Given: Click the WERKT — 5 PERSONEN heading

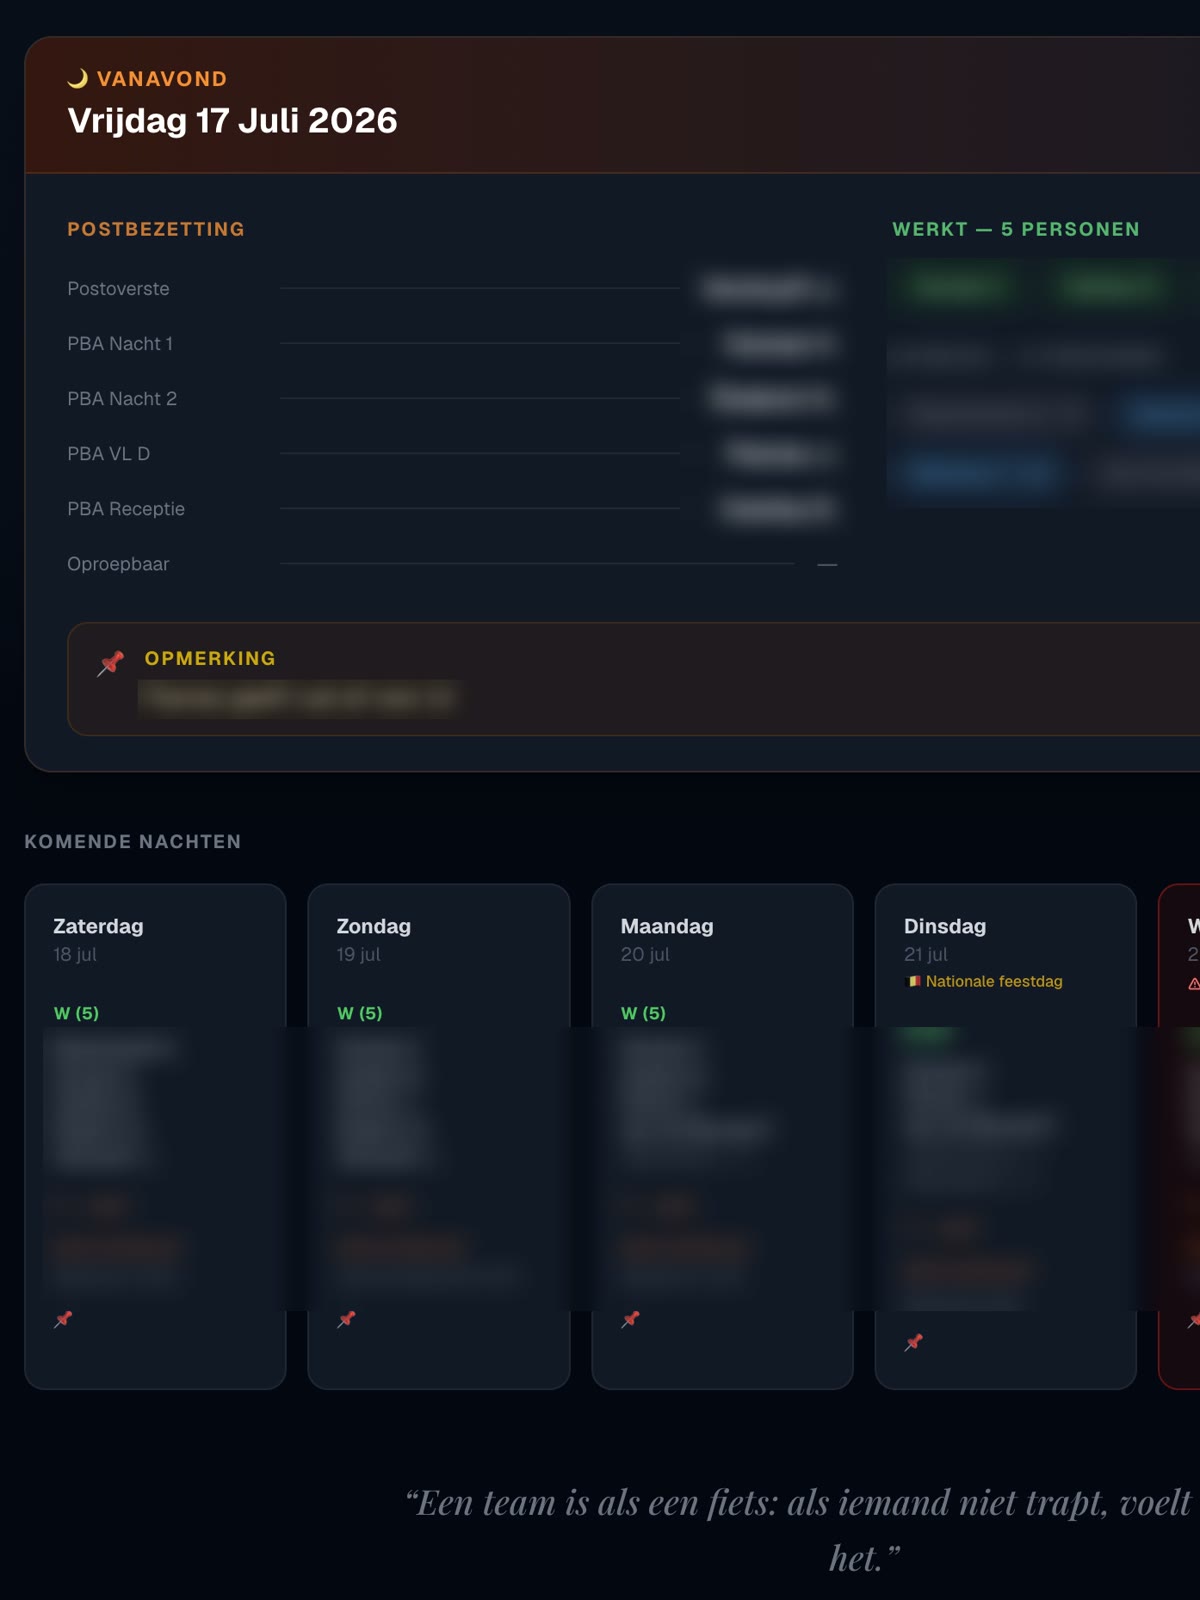Looking at the screenshot, I should point(1016,229).
